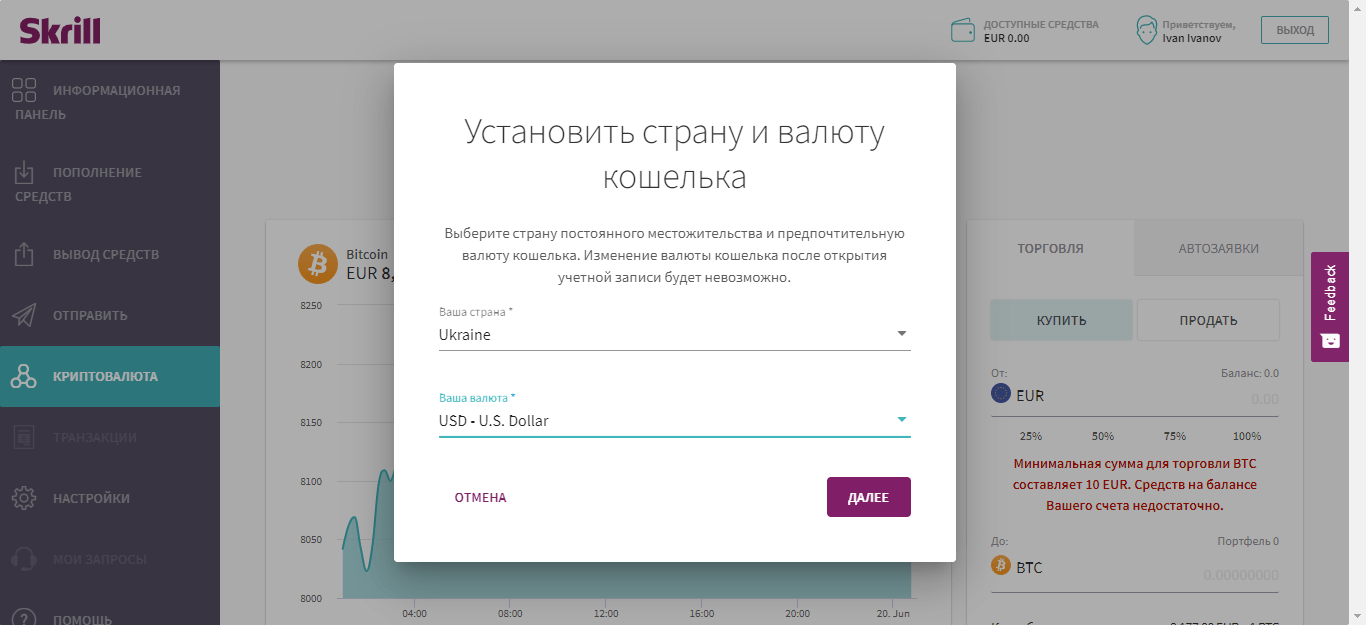Screen dimensions: 1366x625
Task: Click the EUR flag icon in trade panel
Action: click(x=1001, y=395)
